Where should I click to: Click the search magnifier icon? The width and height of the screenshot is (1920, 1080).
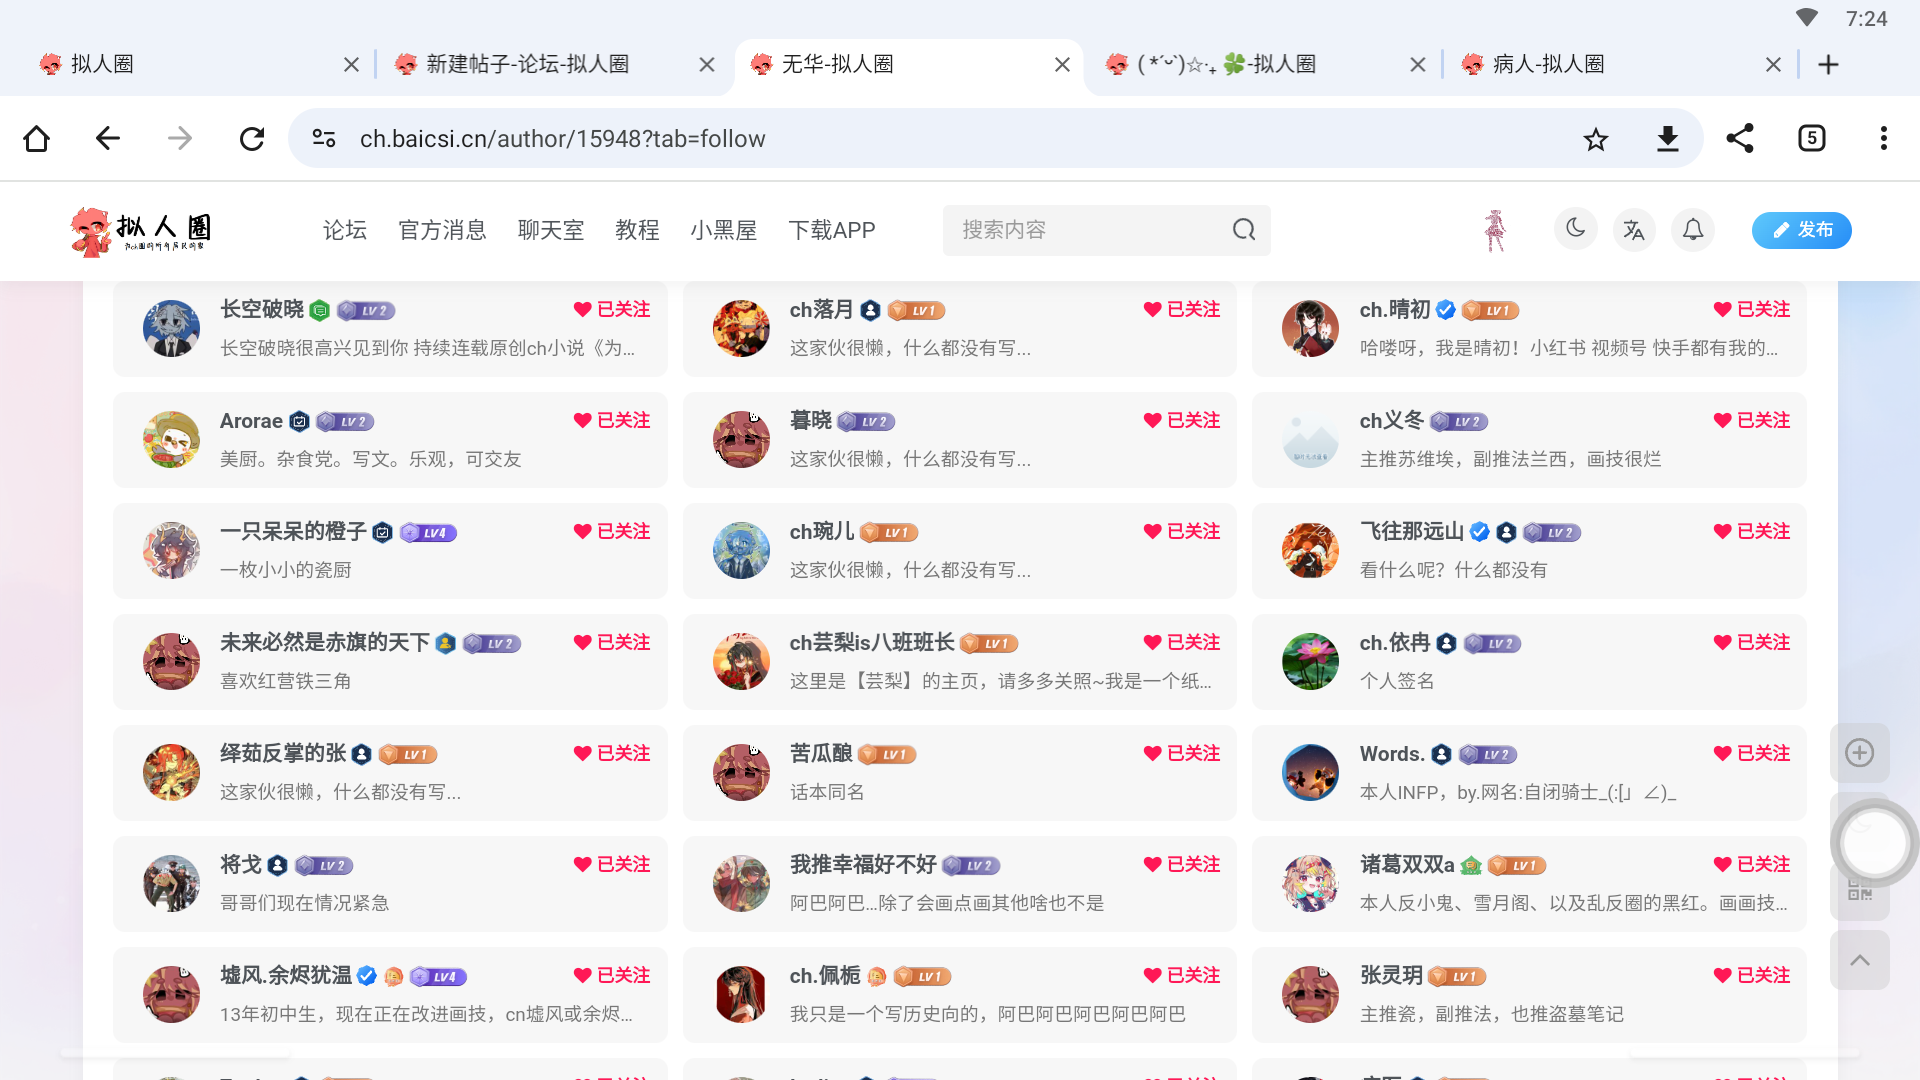(x=1244, y=230)
